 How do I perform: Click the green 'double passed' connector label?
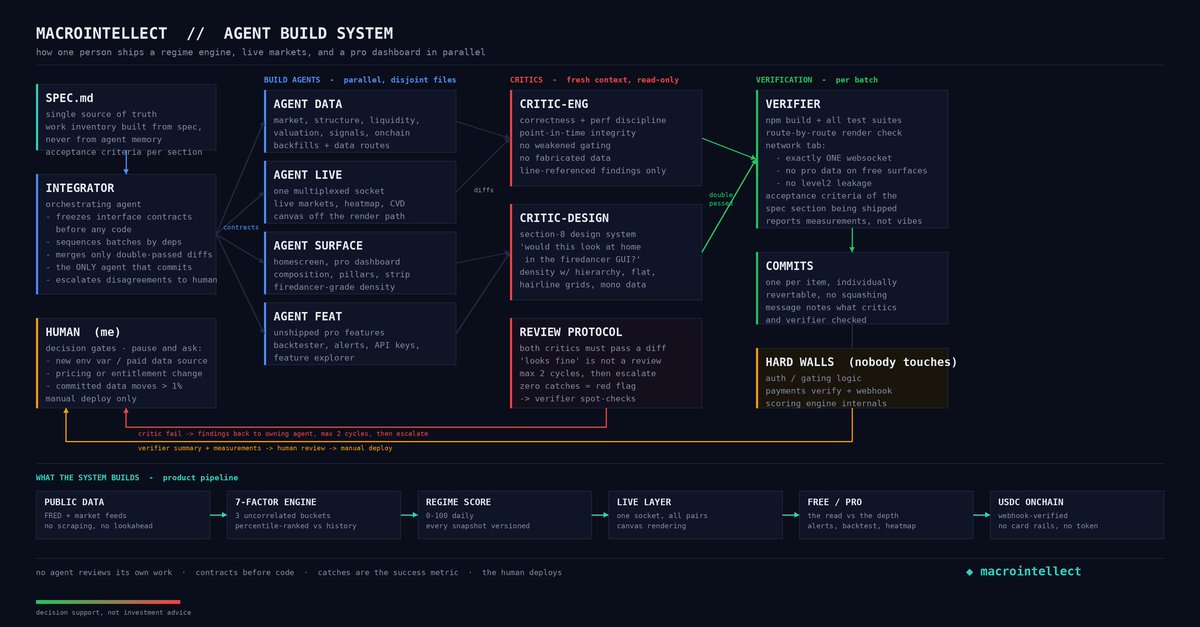pyautogui.click(x=721, y=199)
